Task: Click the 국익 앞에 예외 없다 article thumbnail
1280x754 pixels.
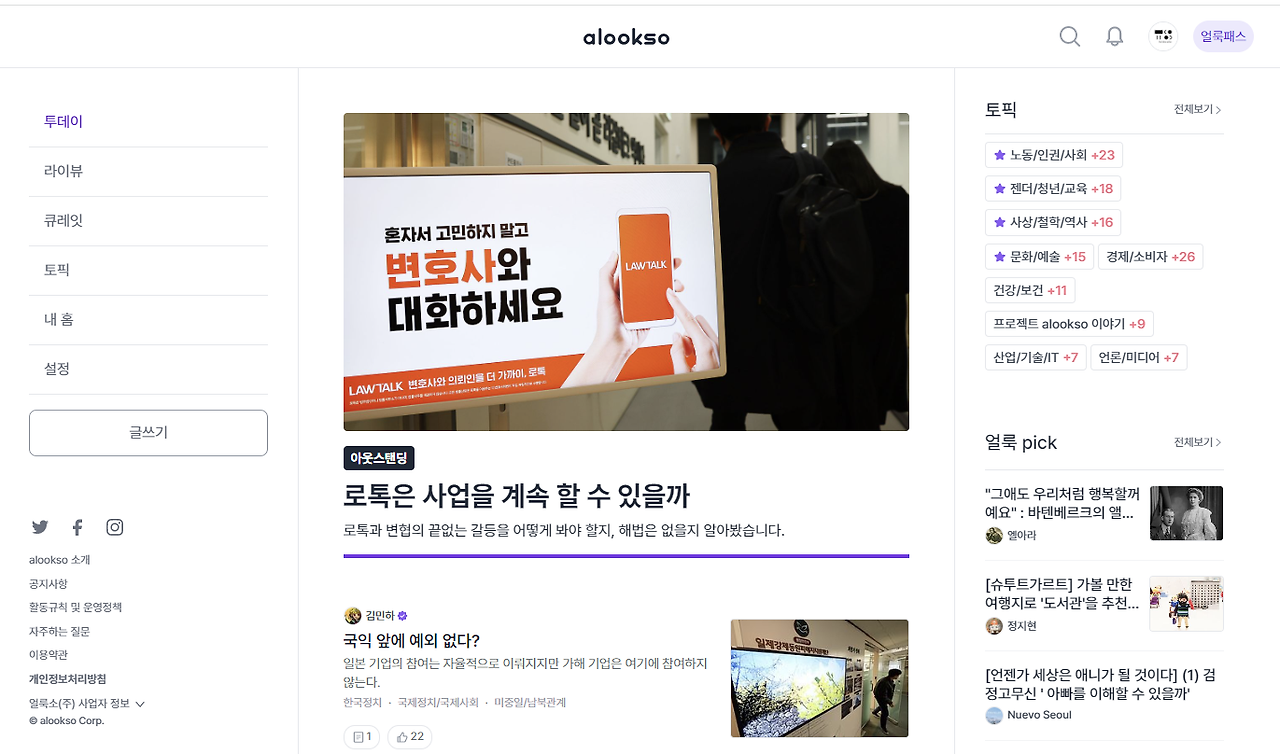Action: 820,678
